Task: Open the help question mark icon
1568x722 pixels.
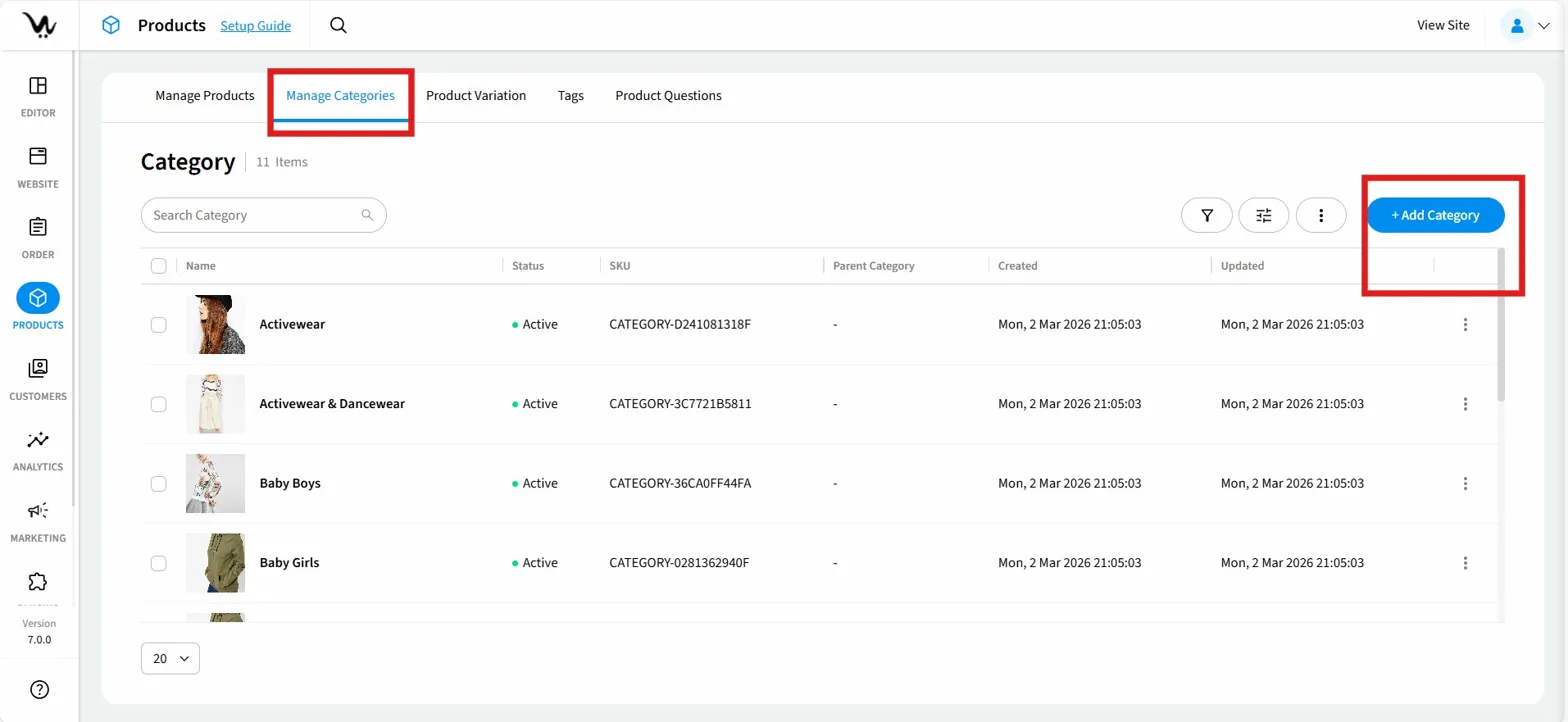Action: (39, 689)
